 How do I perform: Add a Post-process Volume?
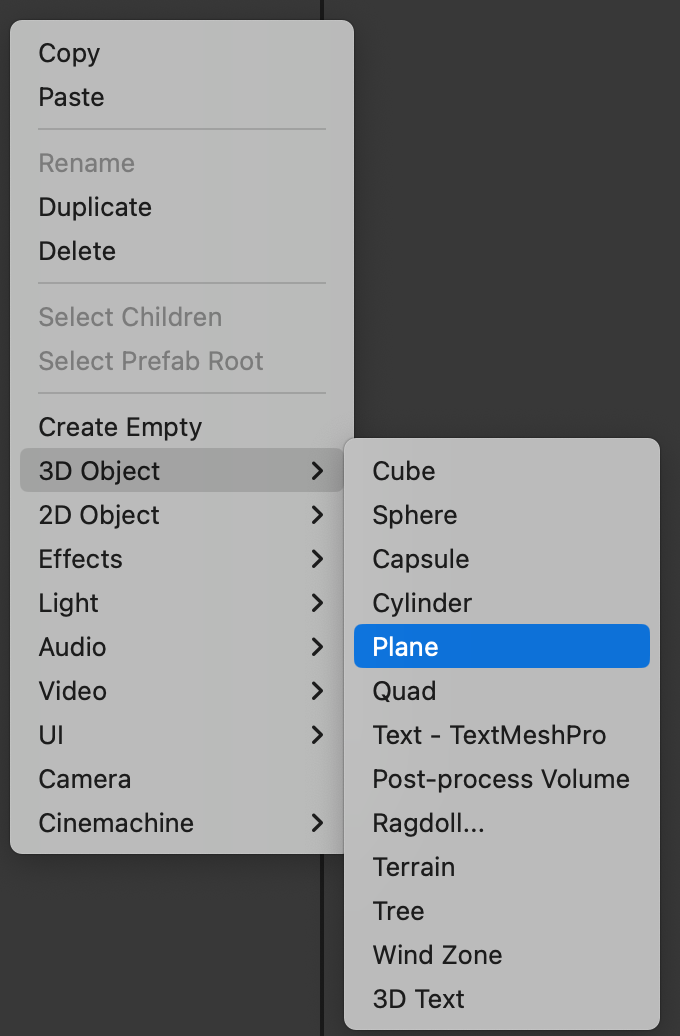pyautogui.click(x=502, y=778)
